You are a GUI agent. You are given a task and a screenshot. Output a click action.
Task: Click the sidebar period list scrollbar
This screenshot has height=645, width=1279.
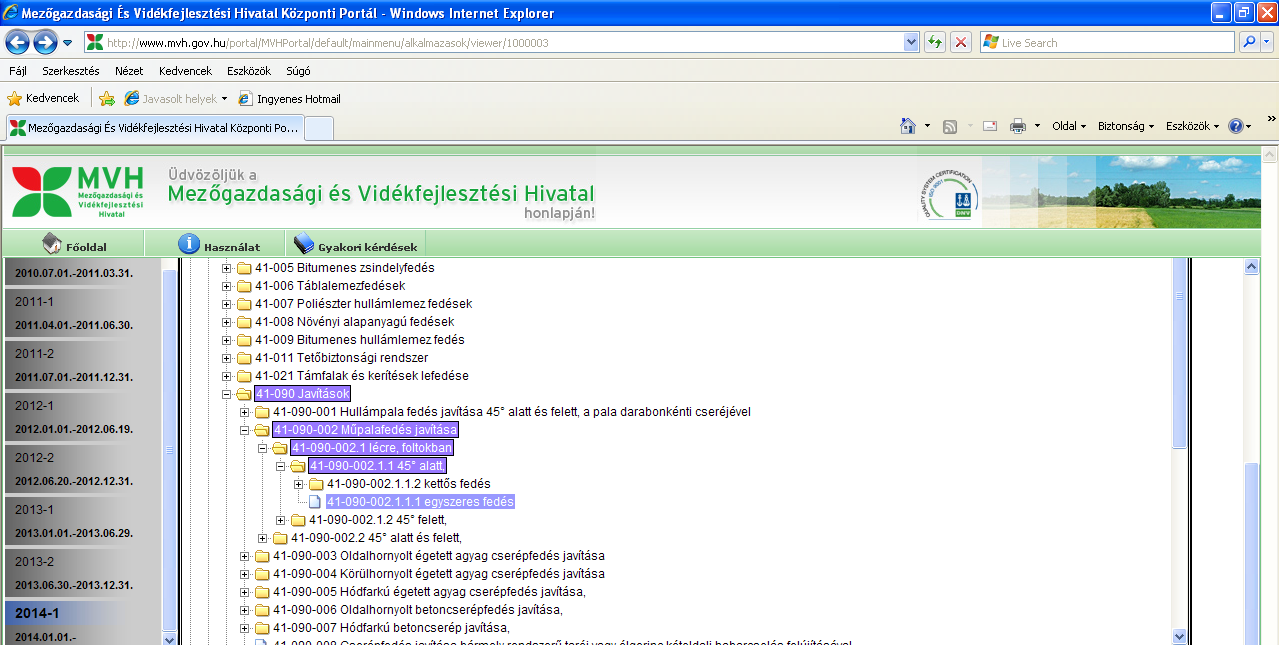pos(168,450)
